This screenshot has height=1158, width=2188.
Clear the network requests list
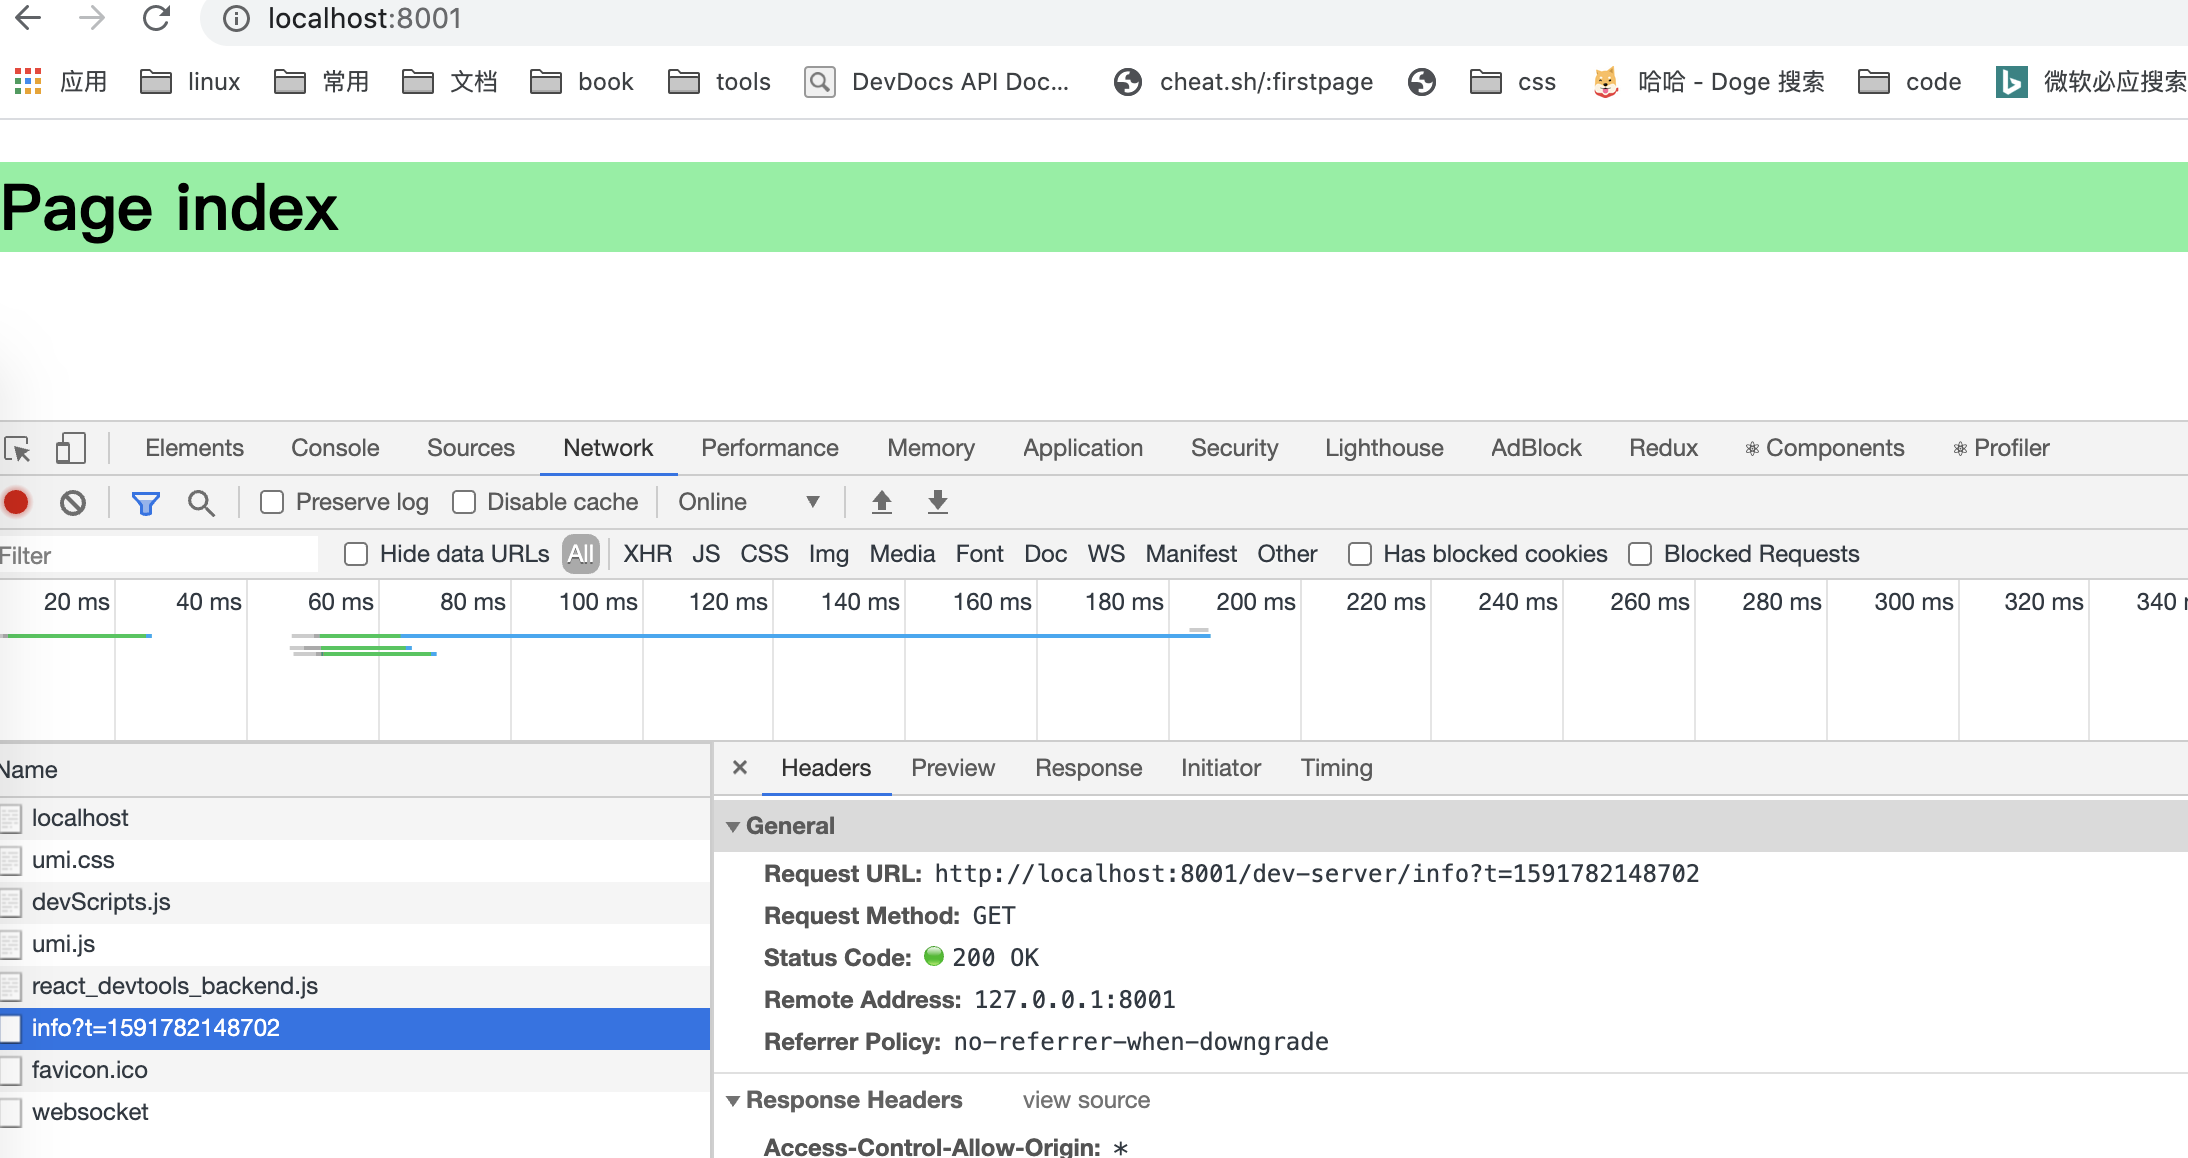pos(71,502)
